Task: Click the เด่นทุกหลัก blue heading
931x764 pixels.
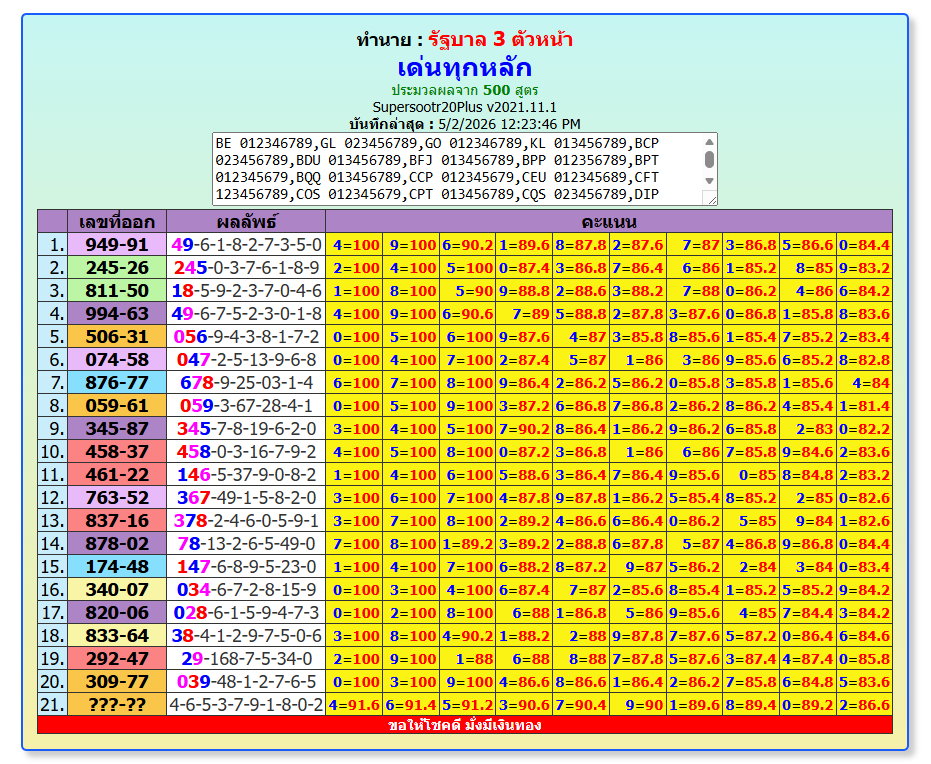Action: coord(464,67)
